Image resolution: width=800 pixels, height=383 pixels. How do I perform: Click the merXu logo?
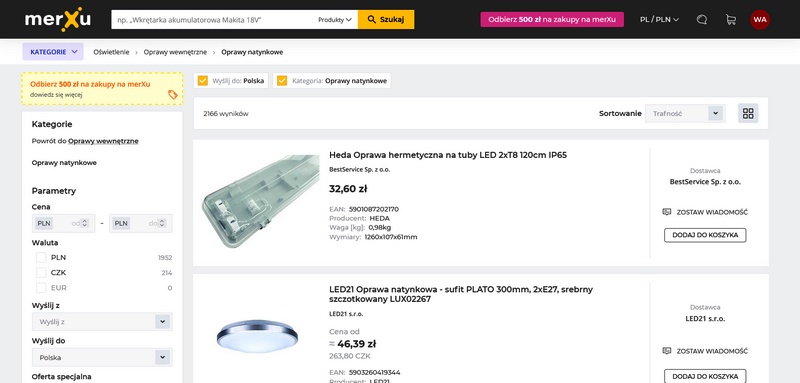[x=58, y=20]
